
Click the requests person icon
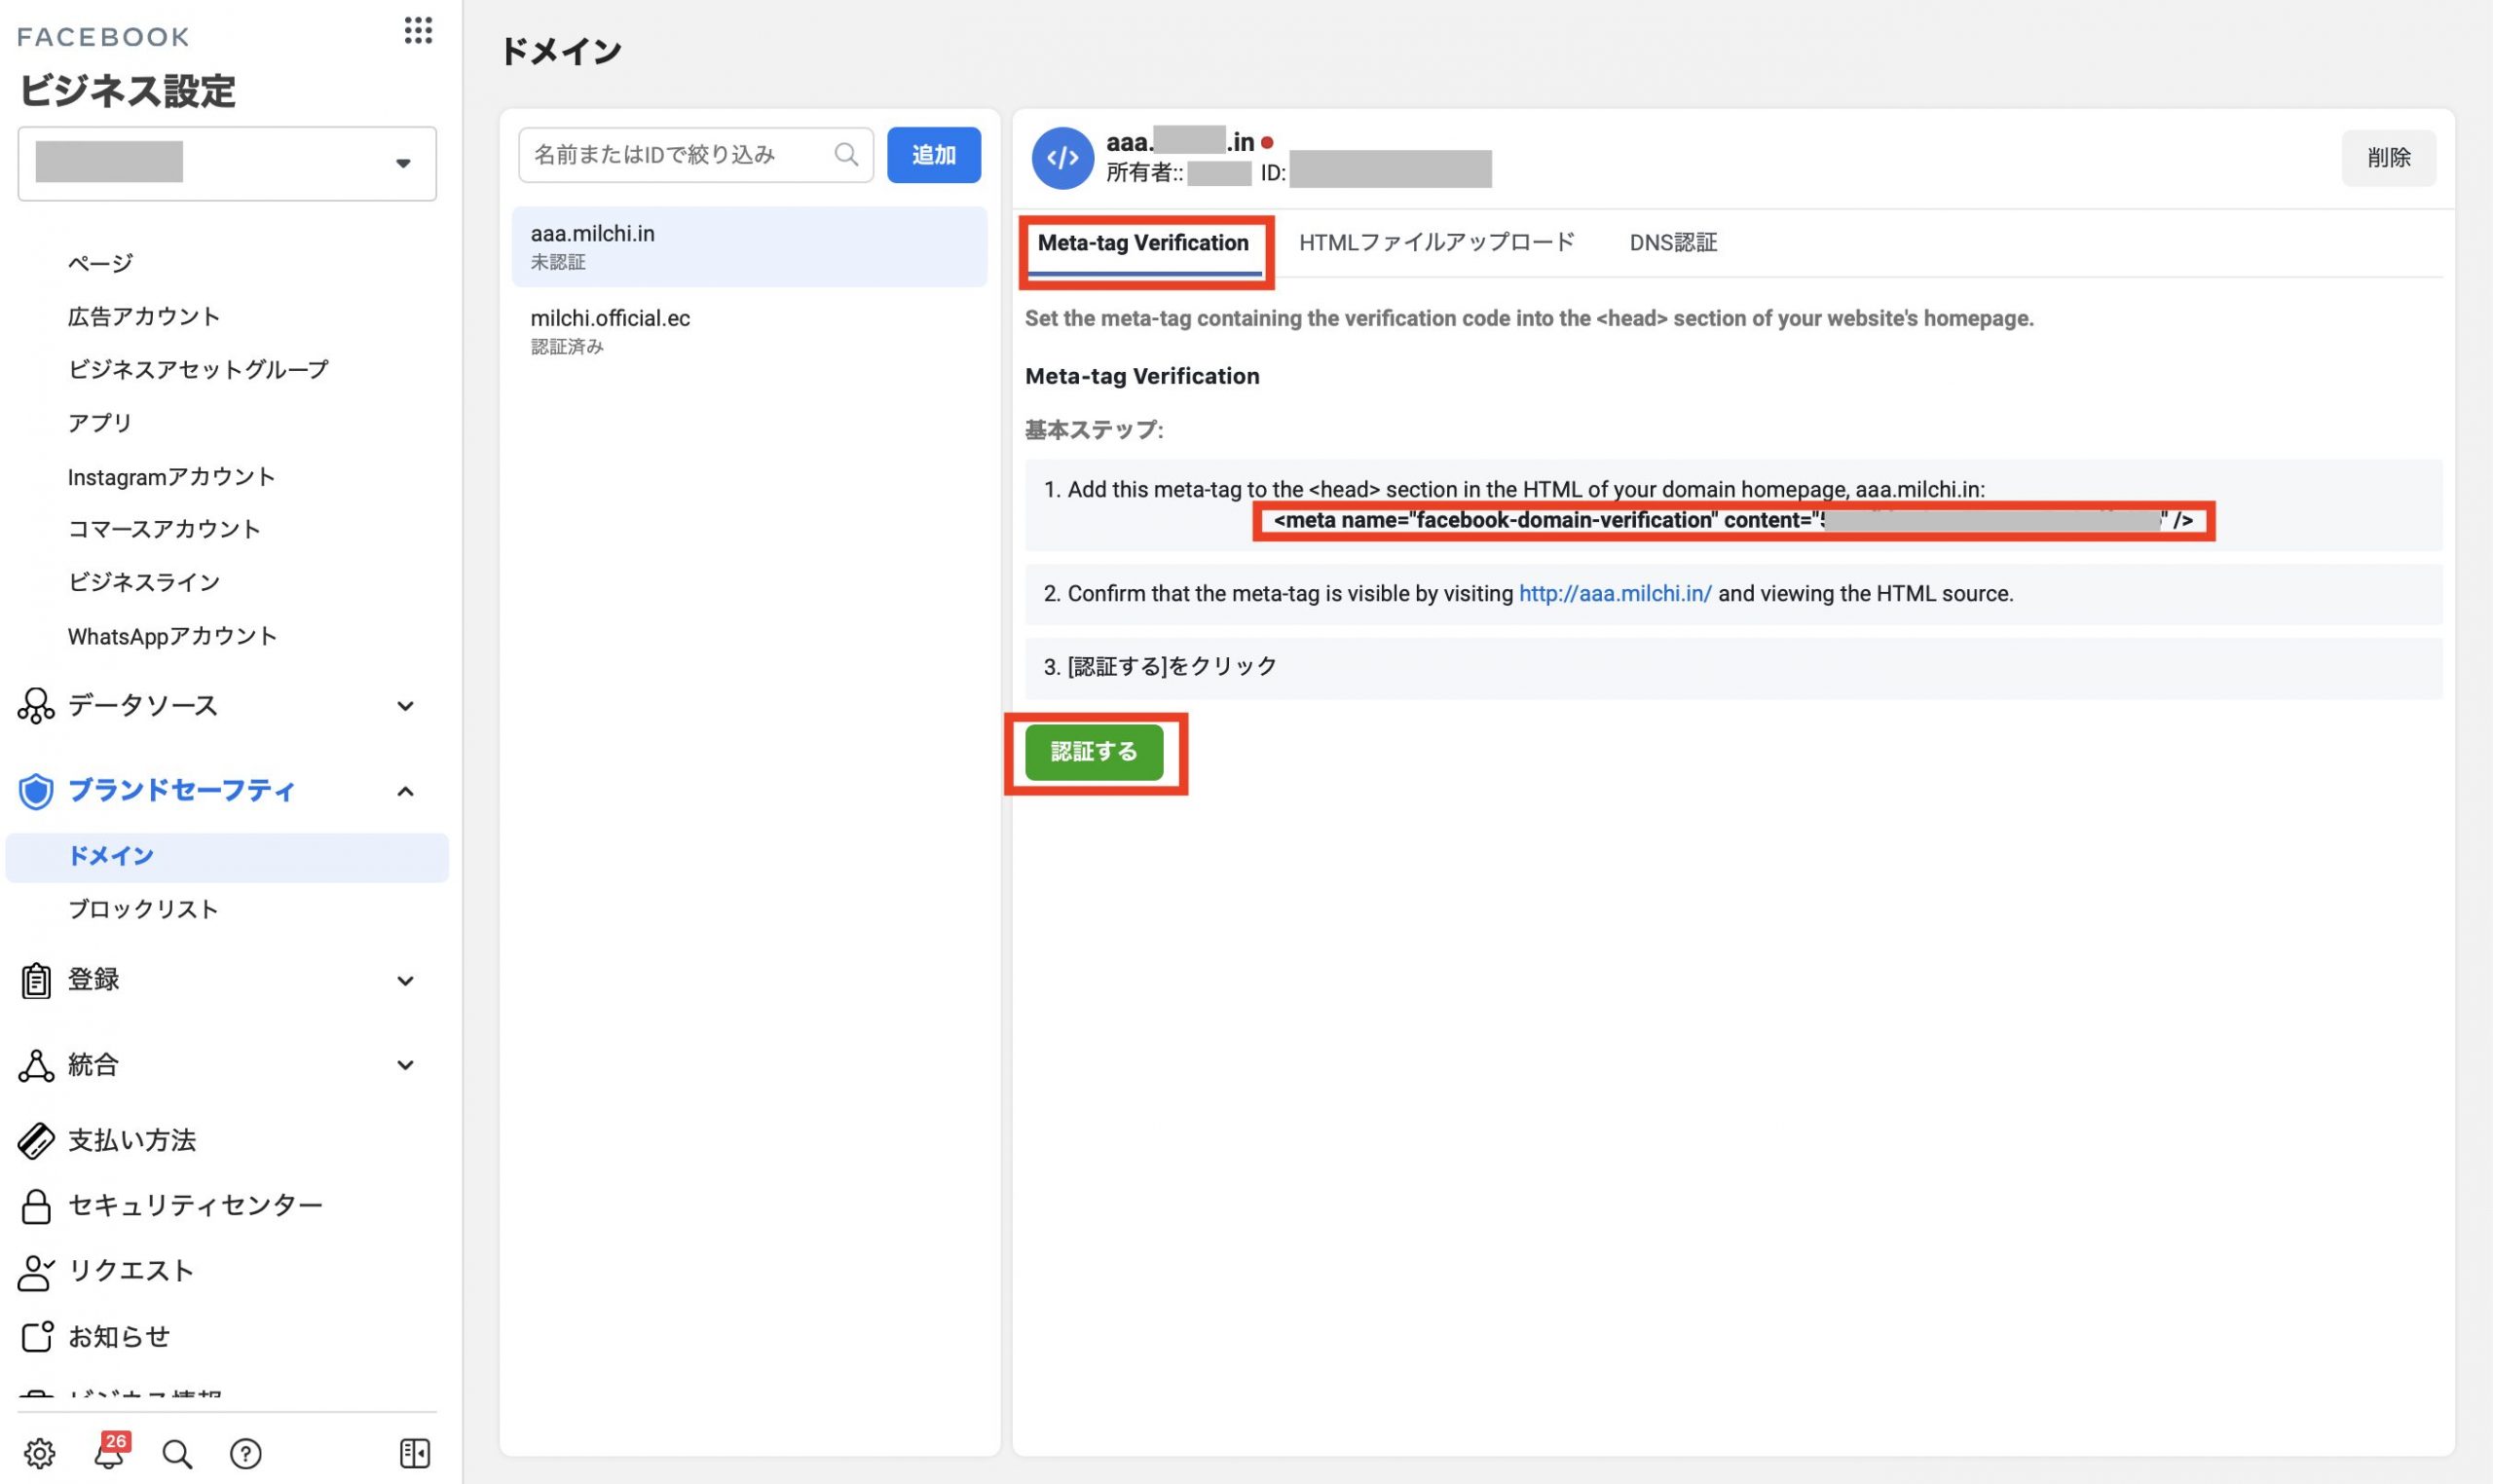pos(36,1272)
